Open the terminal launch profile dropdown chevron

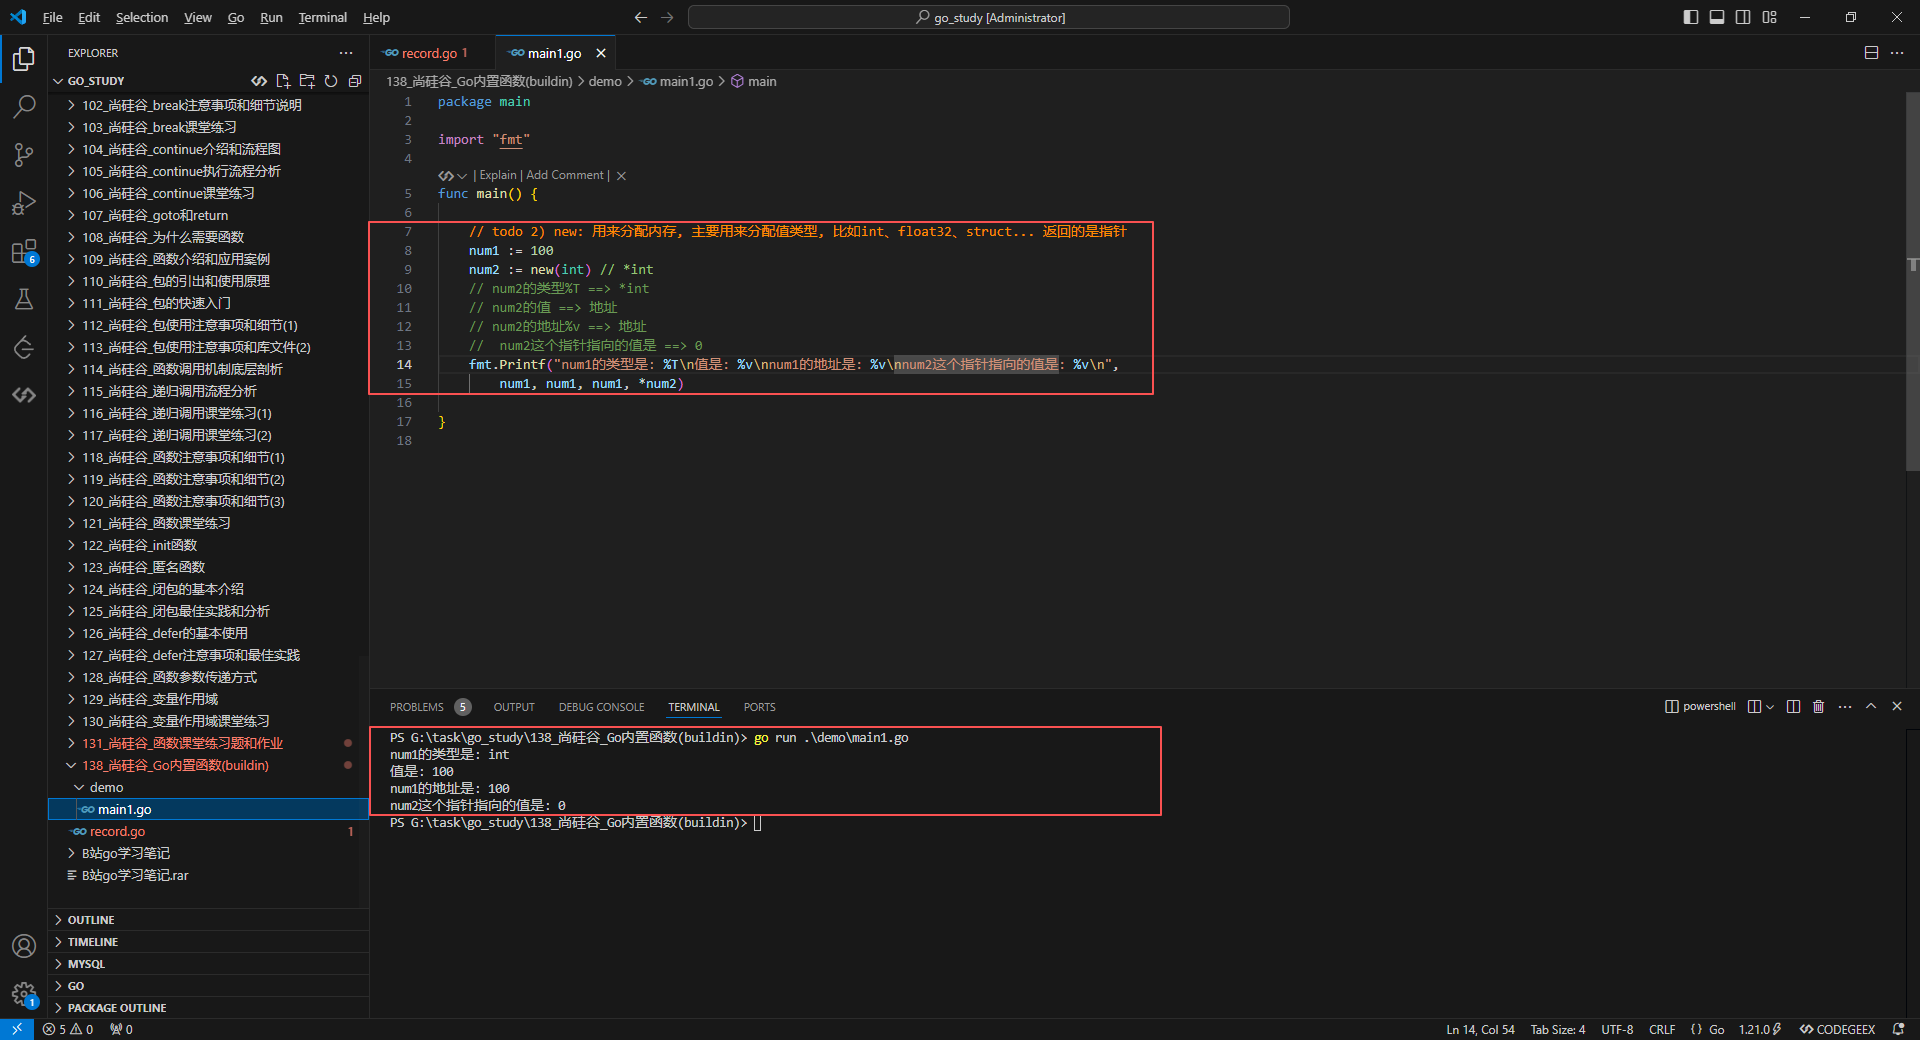[x=1770, y=707]
